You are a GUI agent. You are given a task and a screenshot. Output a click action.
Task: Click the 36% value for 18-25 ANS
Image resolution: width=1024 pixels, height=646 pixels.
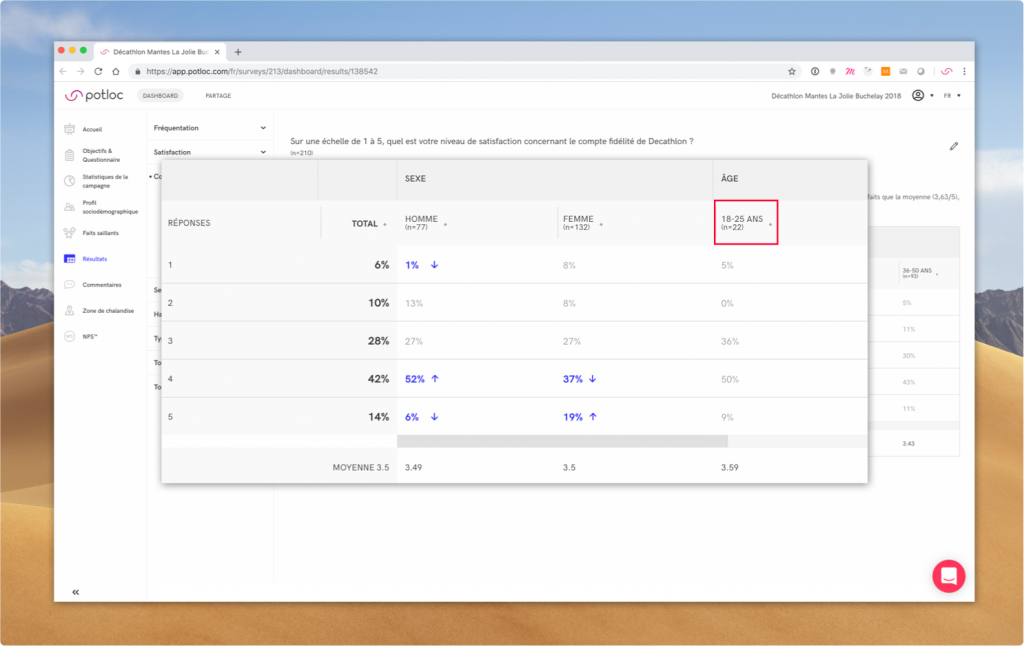729,341
